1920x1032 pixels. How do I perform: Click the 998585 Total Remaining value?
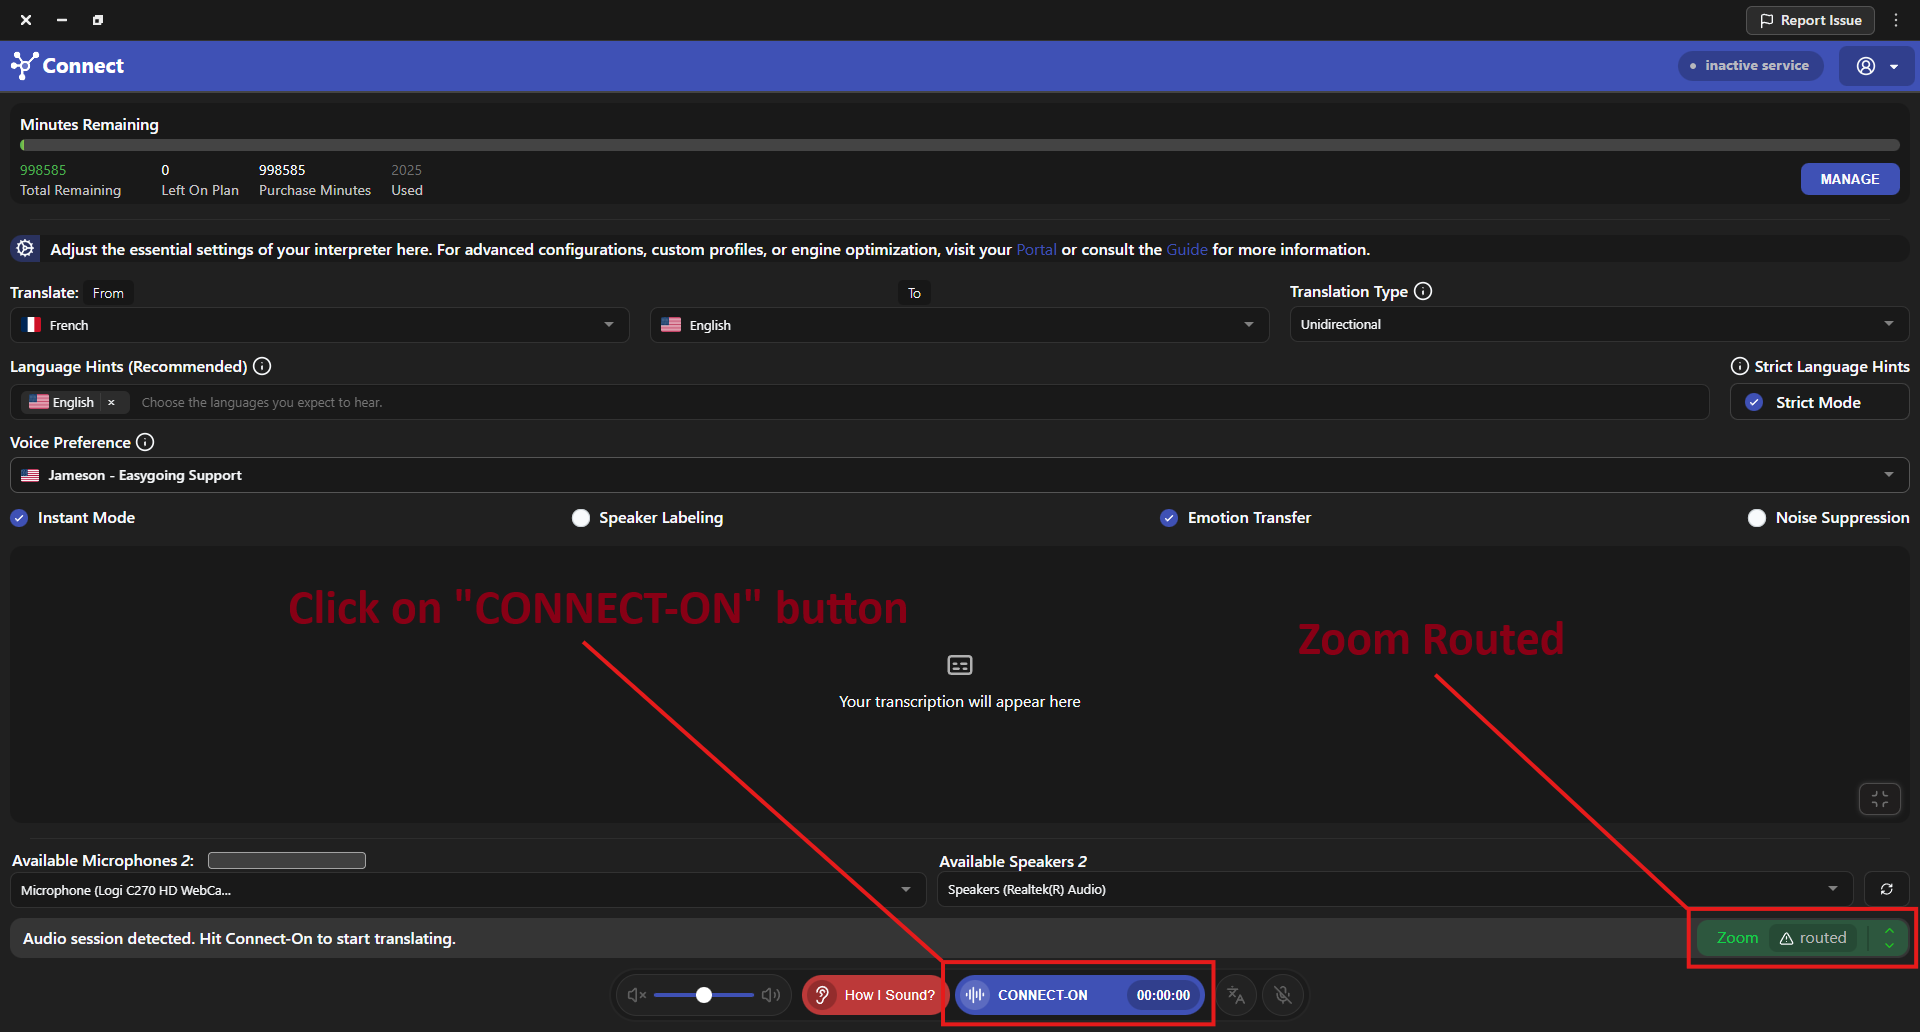pyautogui.click(x=43, y=170)
